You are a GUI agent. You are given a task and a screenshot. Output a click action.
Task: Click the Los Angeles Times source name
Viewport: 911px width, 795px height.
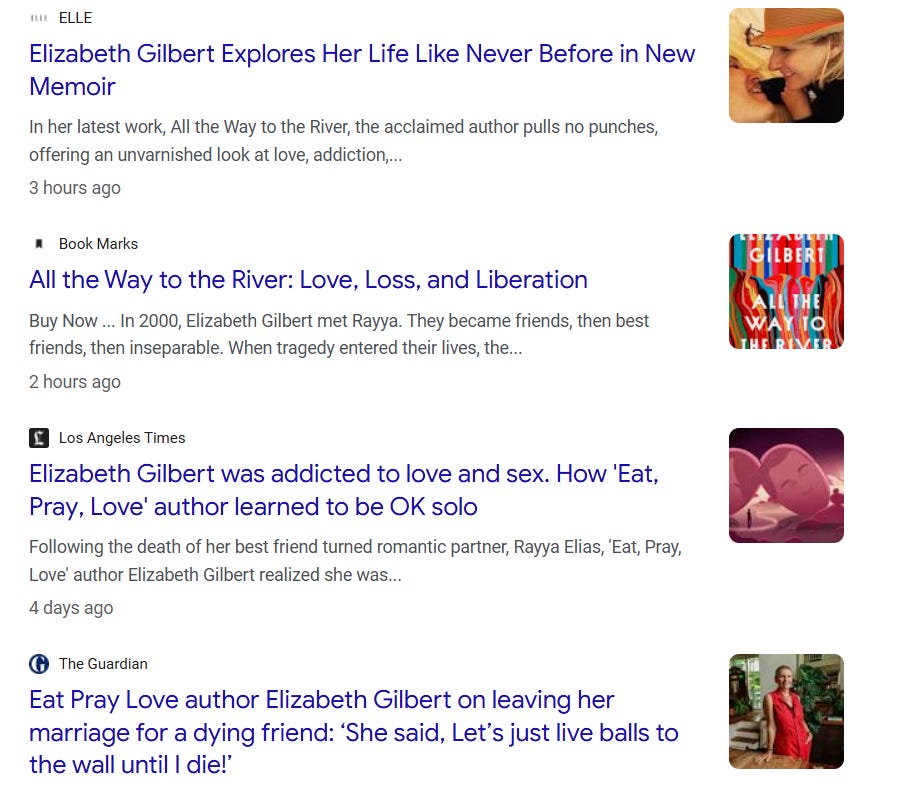click(122, 438)
